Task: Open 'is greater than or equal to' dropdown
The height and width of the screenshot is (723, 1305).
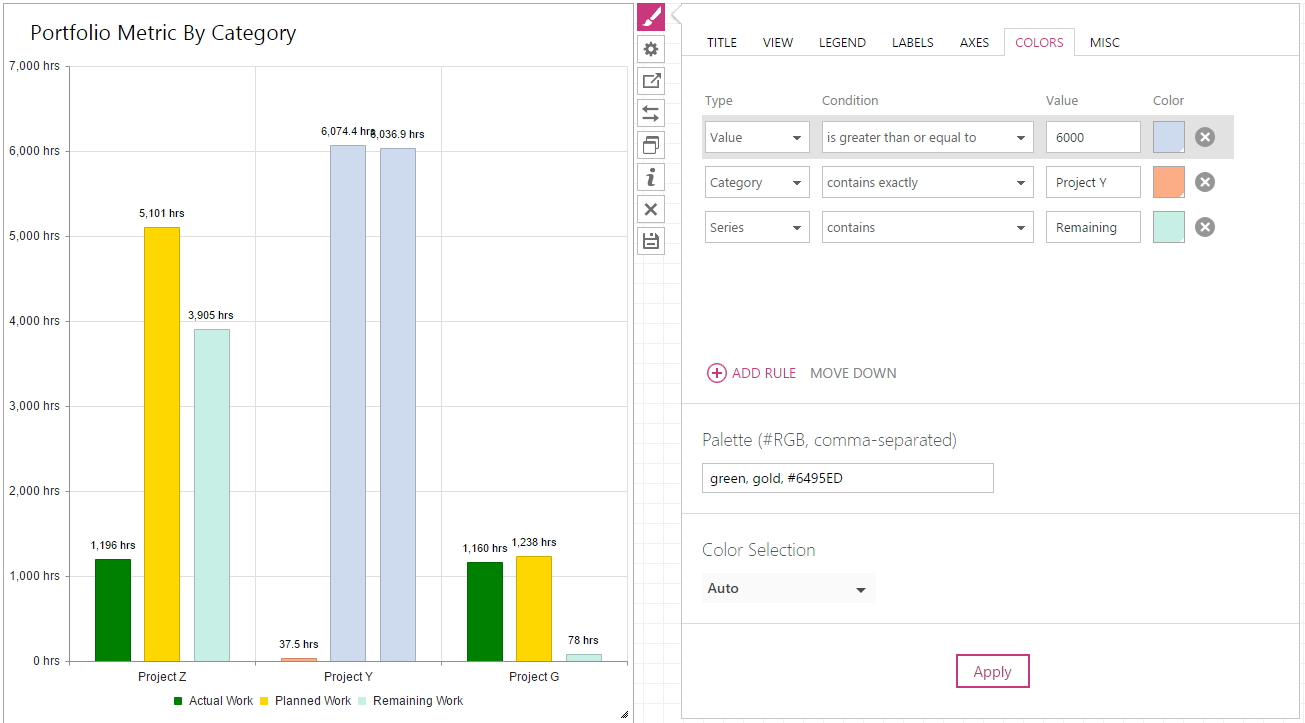Action: [927, 137]
